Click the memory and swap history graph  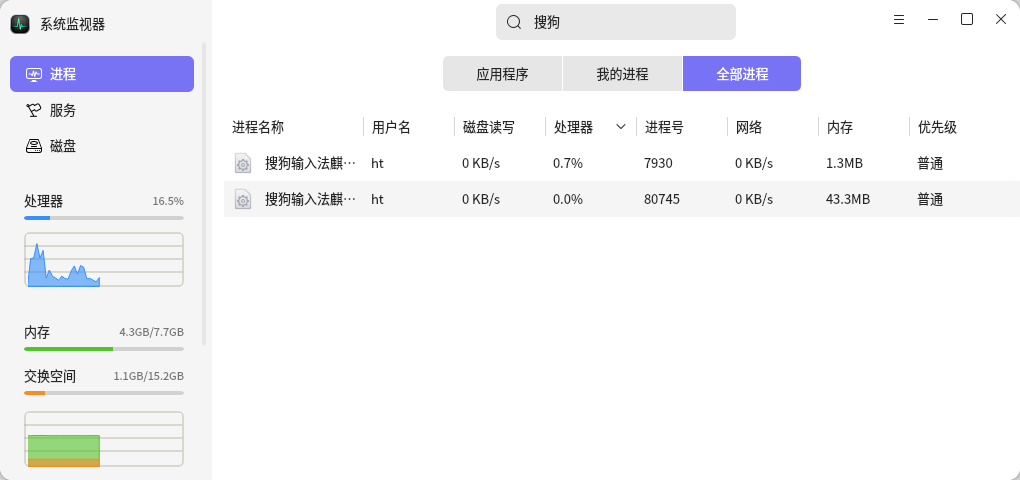point(104,439)
